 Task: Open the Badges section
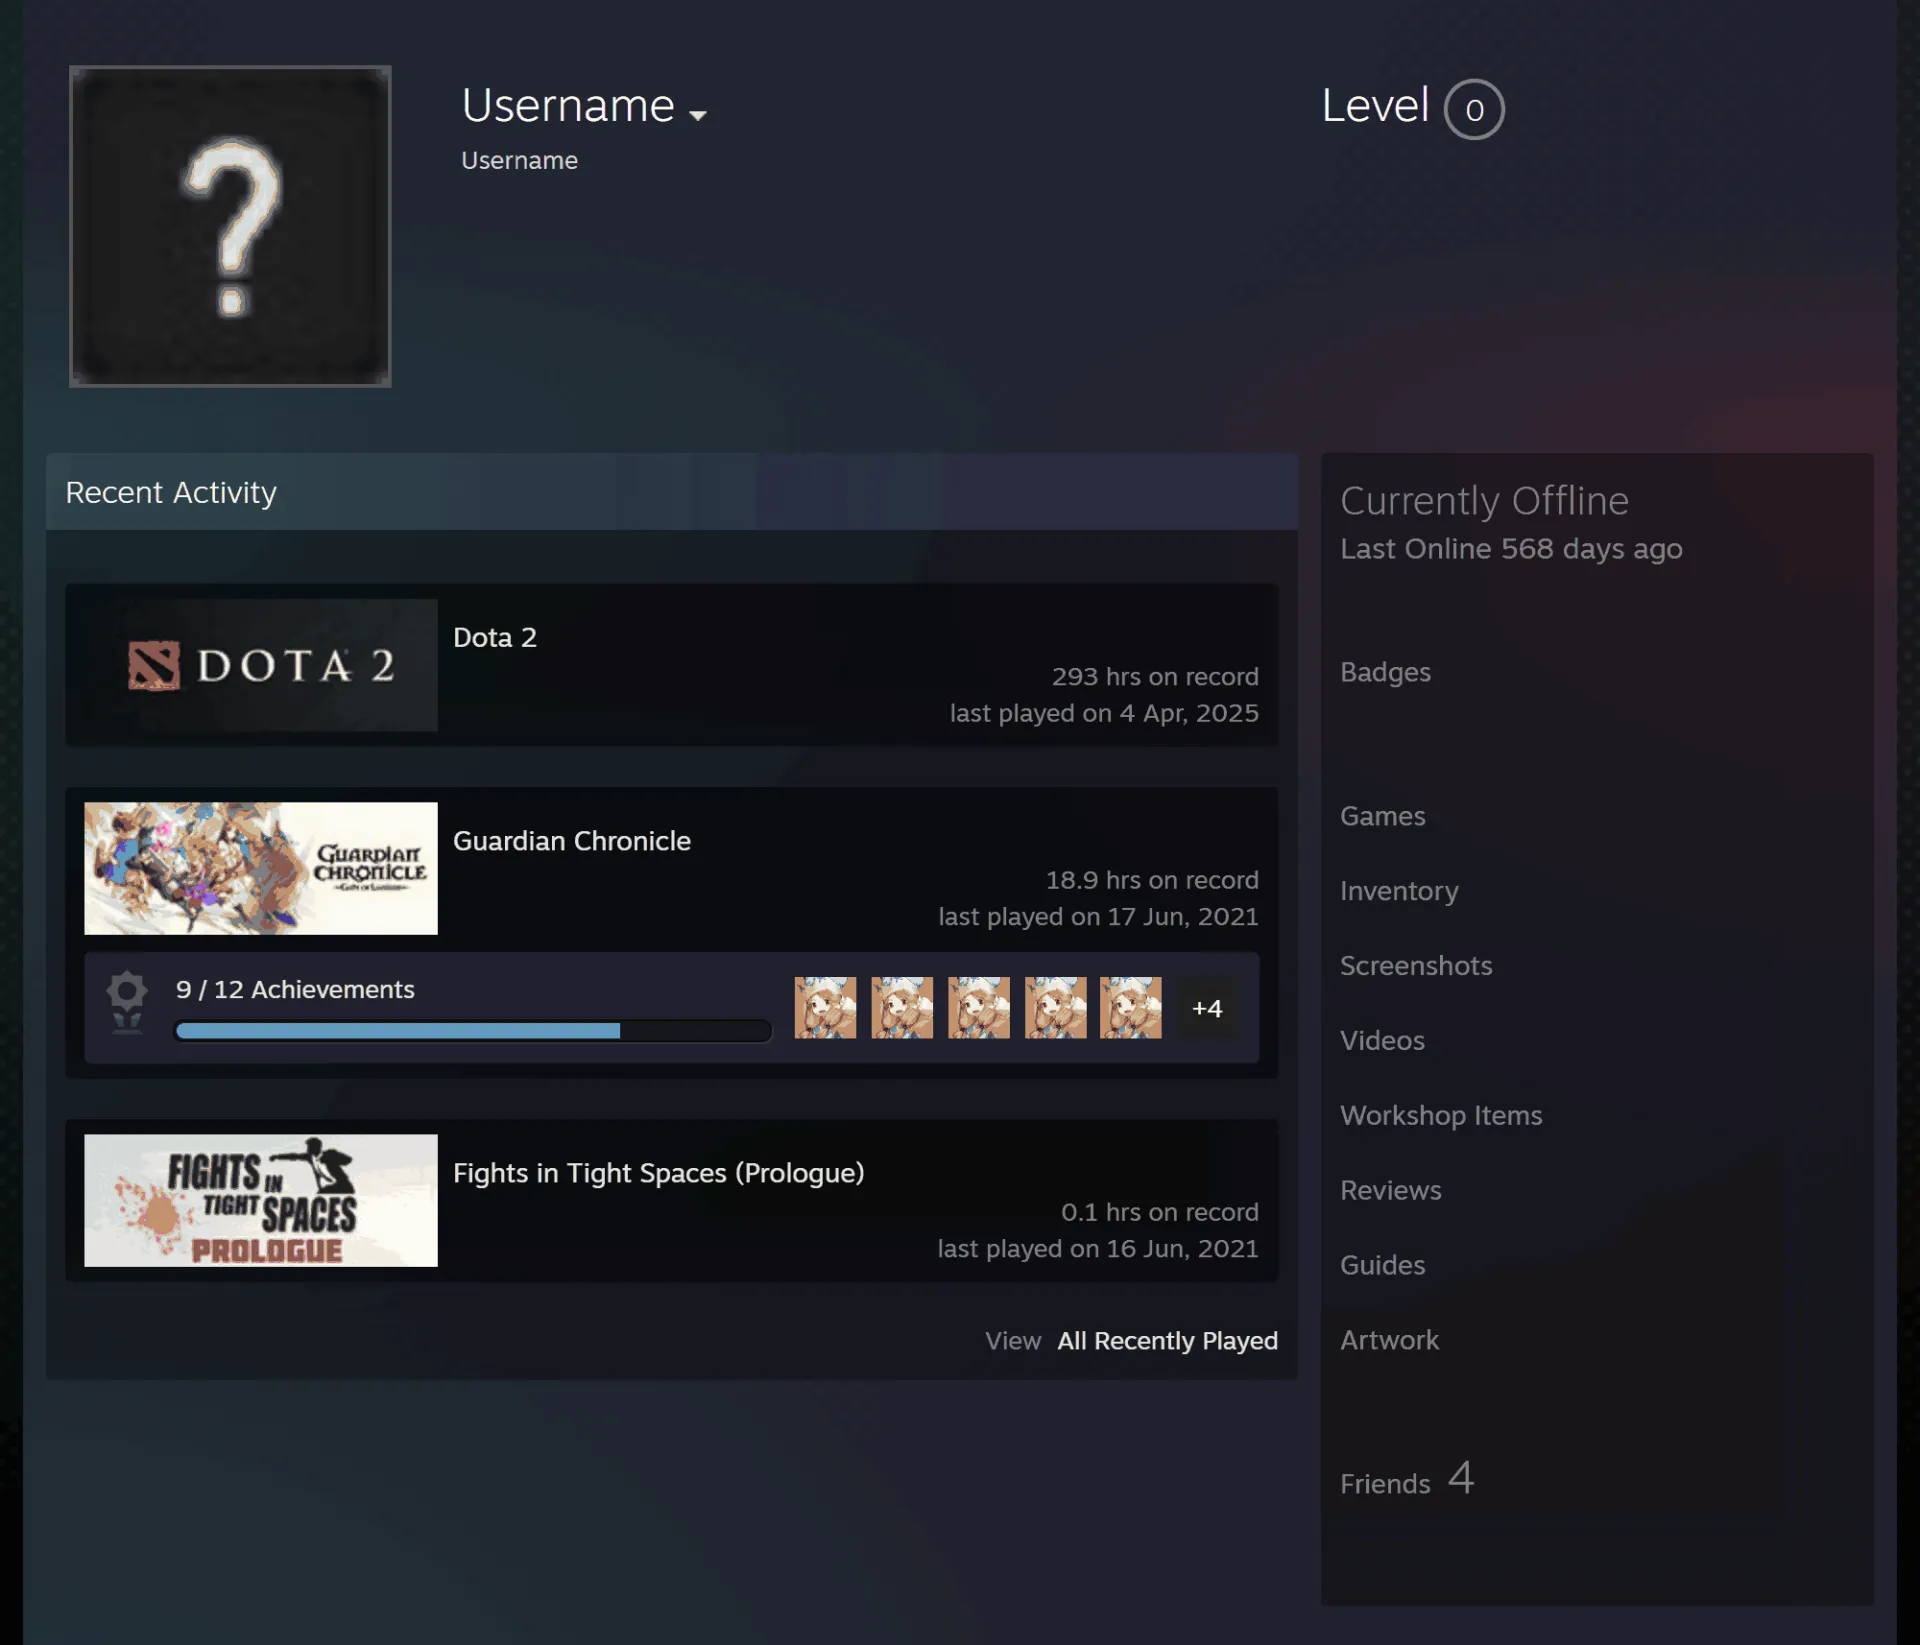1385,672
